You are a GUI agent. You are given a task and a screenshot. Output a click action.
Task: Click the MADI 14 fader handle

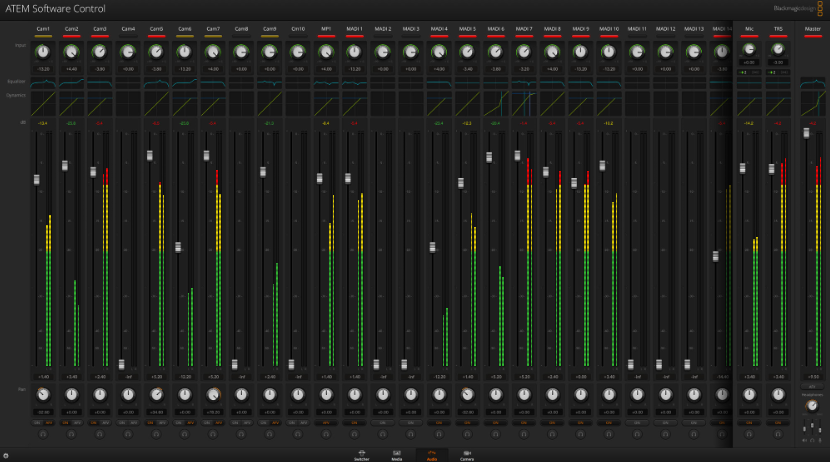715,256
